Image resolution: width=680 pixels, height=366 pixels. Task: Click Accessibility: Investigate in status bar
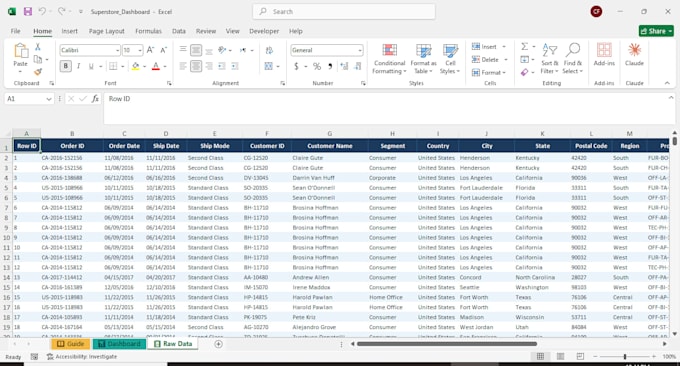82,356
